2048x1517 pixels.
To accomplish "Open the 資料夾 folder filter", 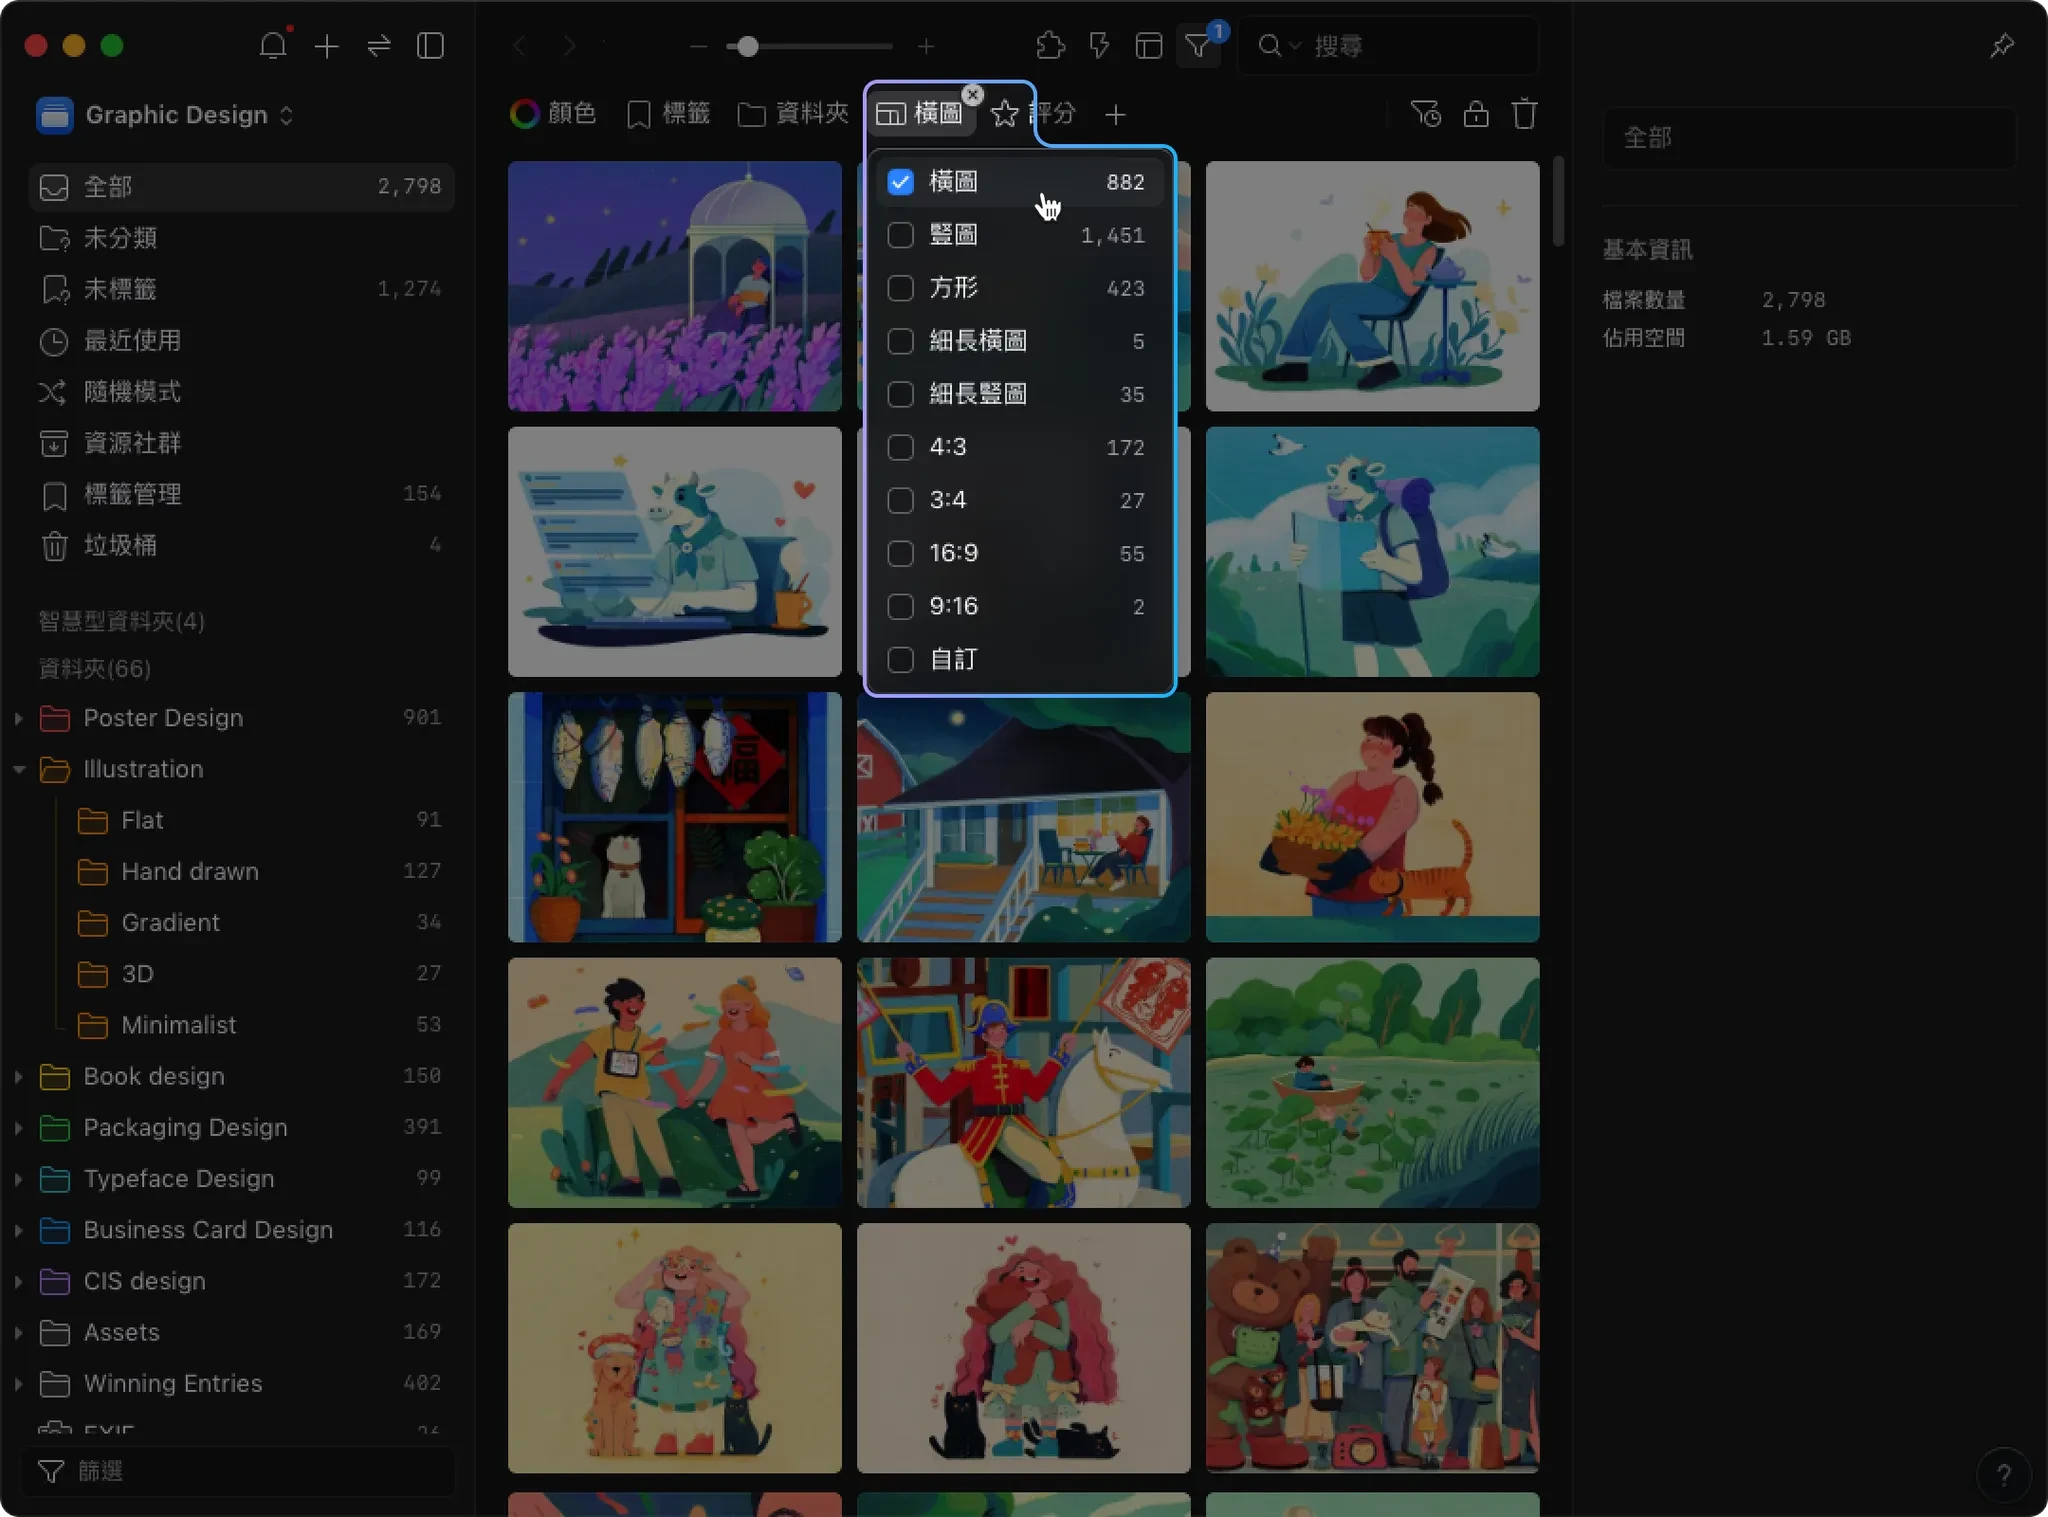I will 793,114.
